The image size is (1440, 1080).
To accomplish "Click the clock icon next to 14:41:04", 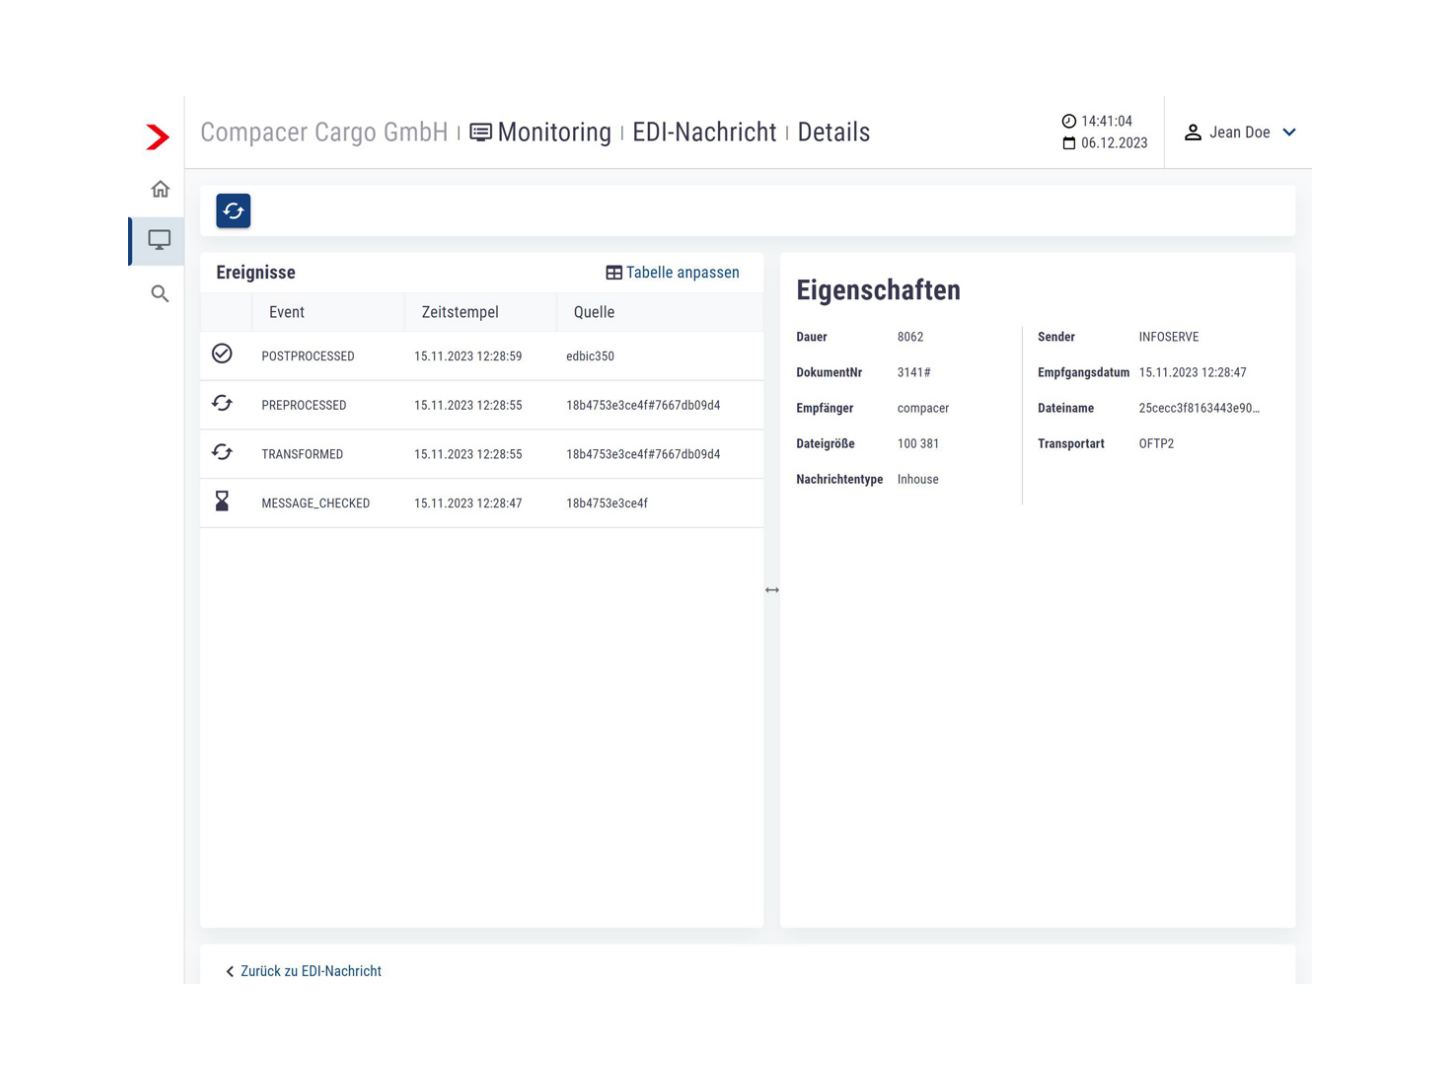I will click(x=1068, y=121).
